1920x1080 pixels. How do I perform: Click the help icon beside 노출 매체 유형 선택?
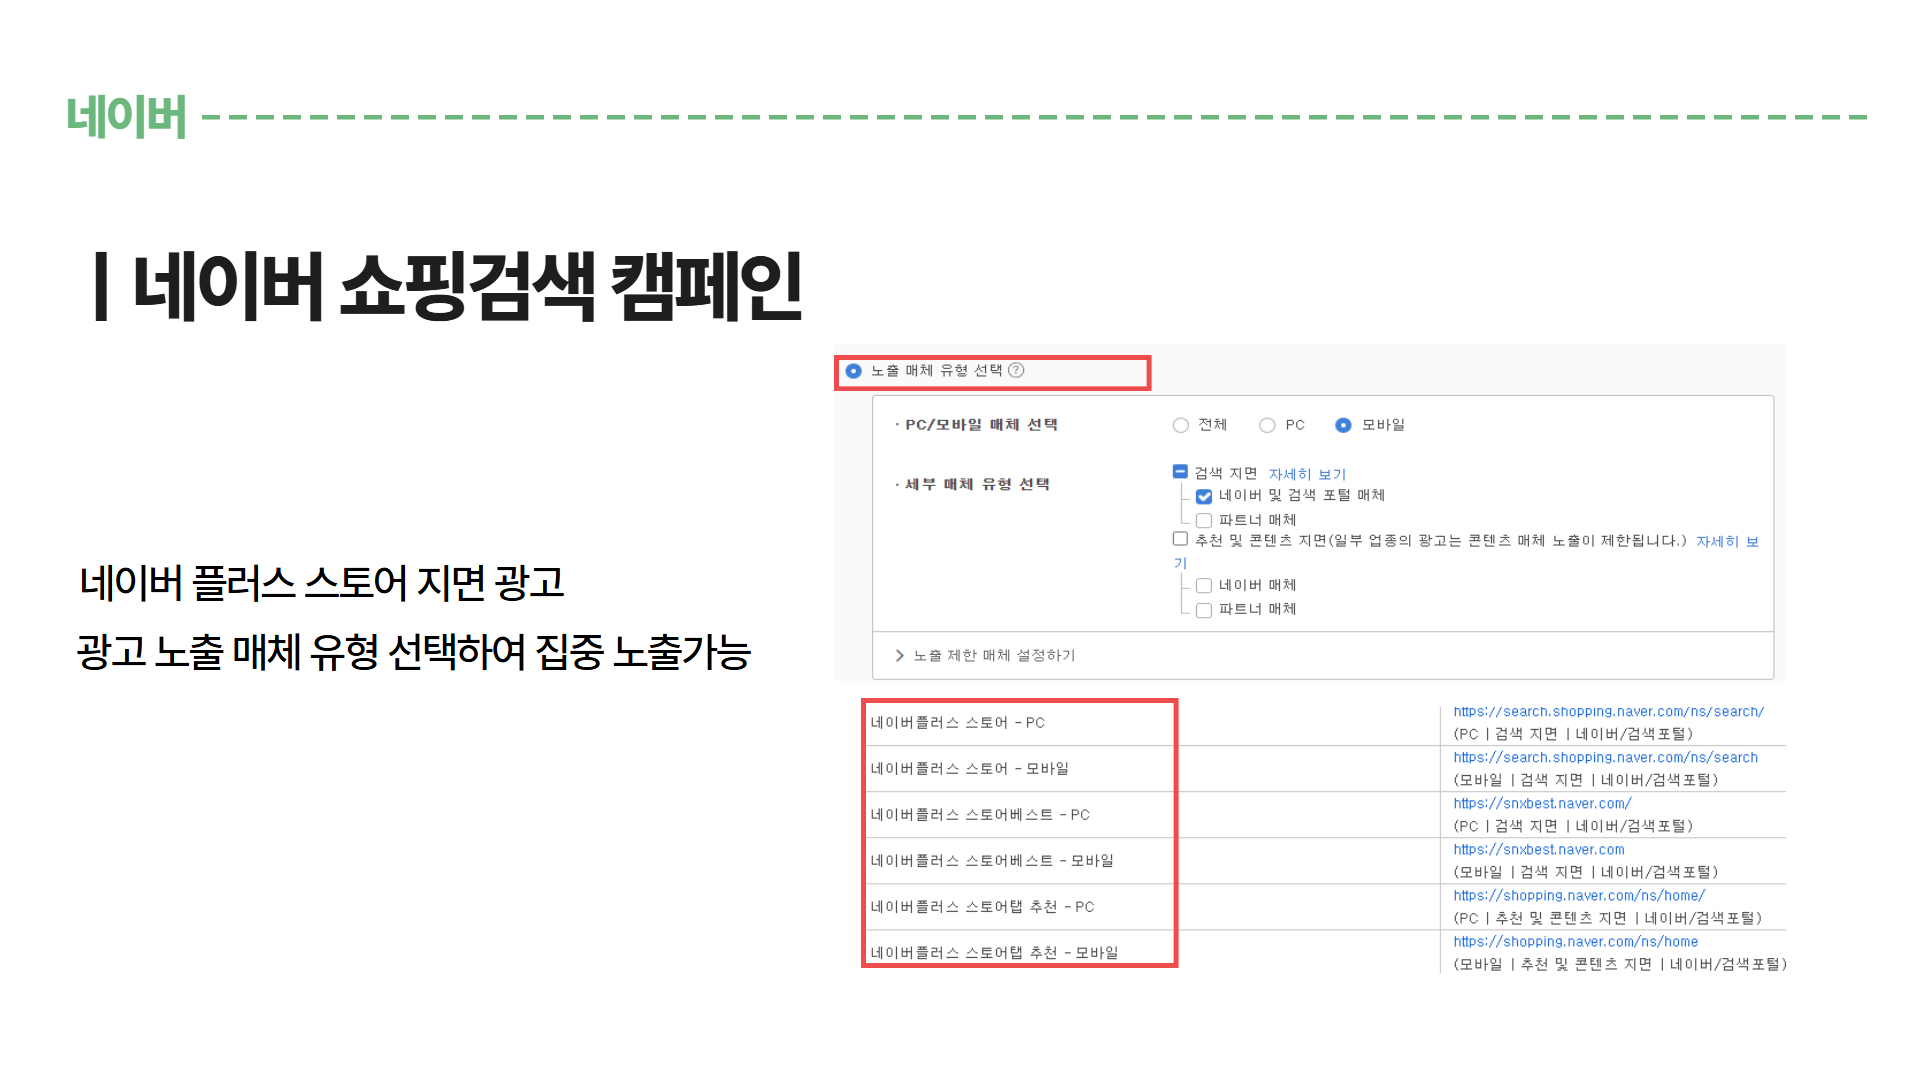click(1016, 370)
